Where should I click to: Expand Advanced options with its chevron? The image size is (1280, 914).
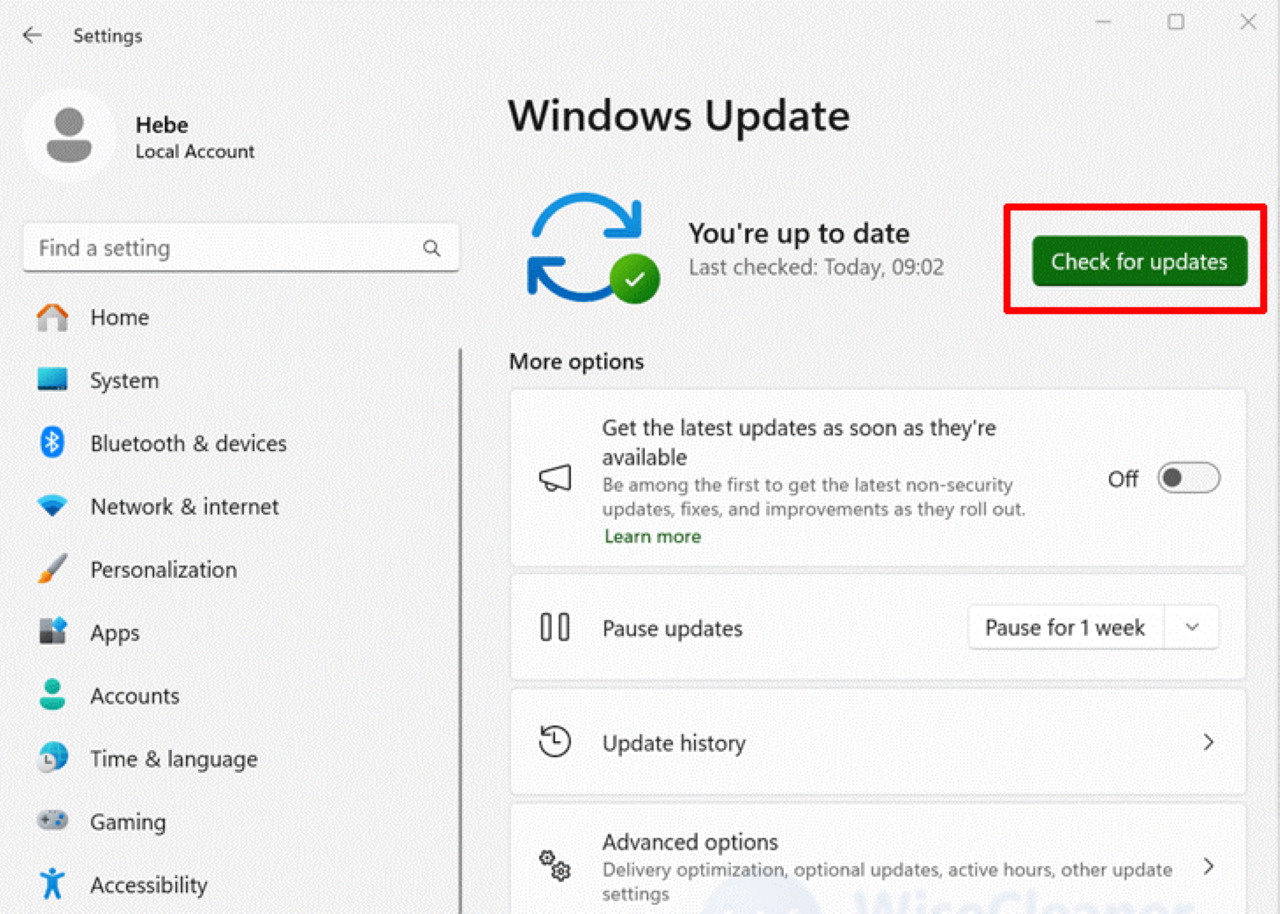[x=1208, y=865]
